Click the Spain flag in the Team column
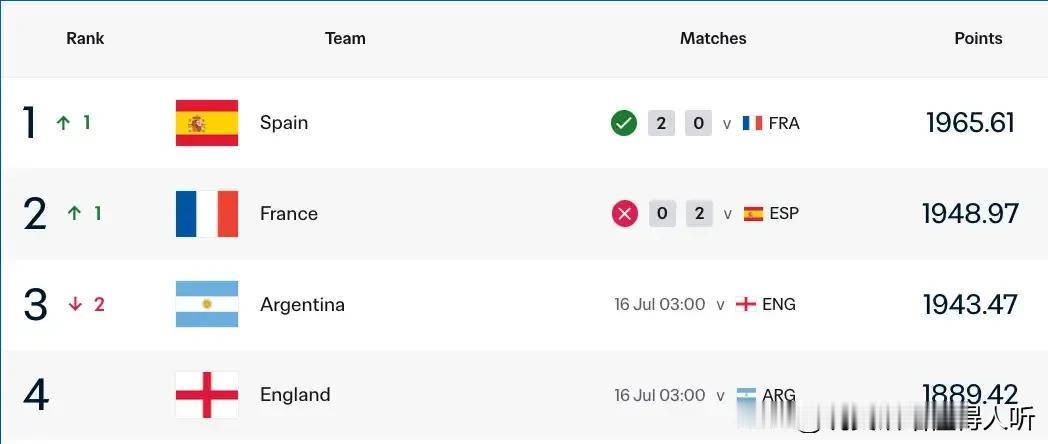 [x=207, y=123]
